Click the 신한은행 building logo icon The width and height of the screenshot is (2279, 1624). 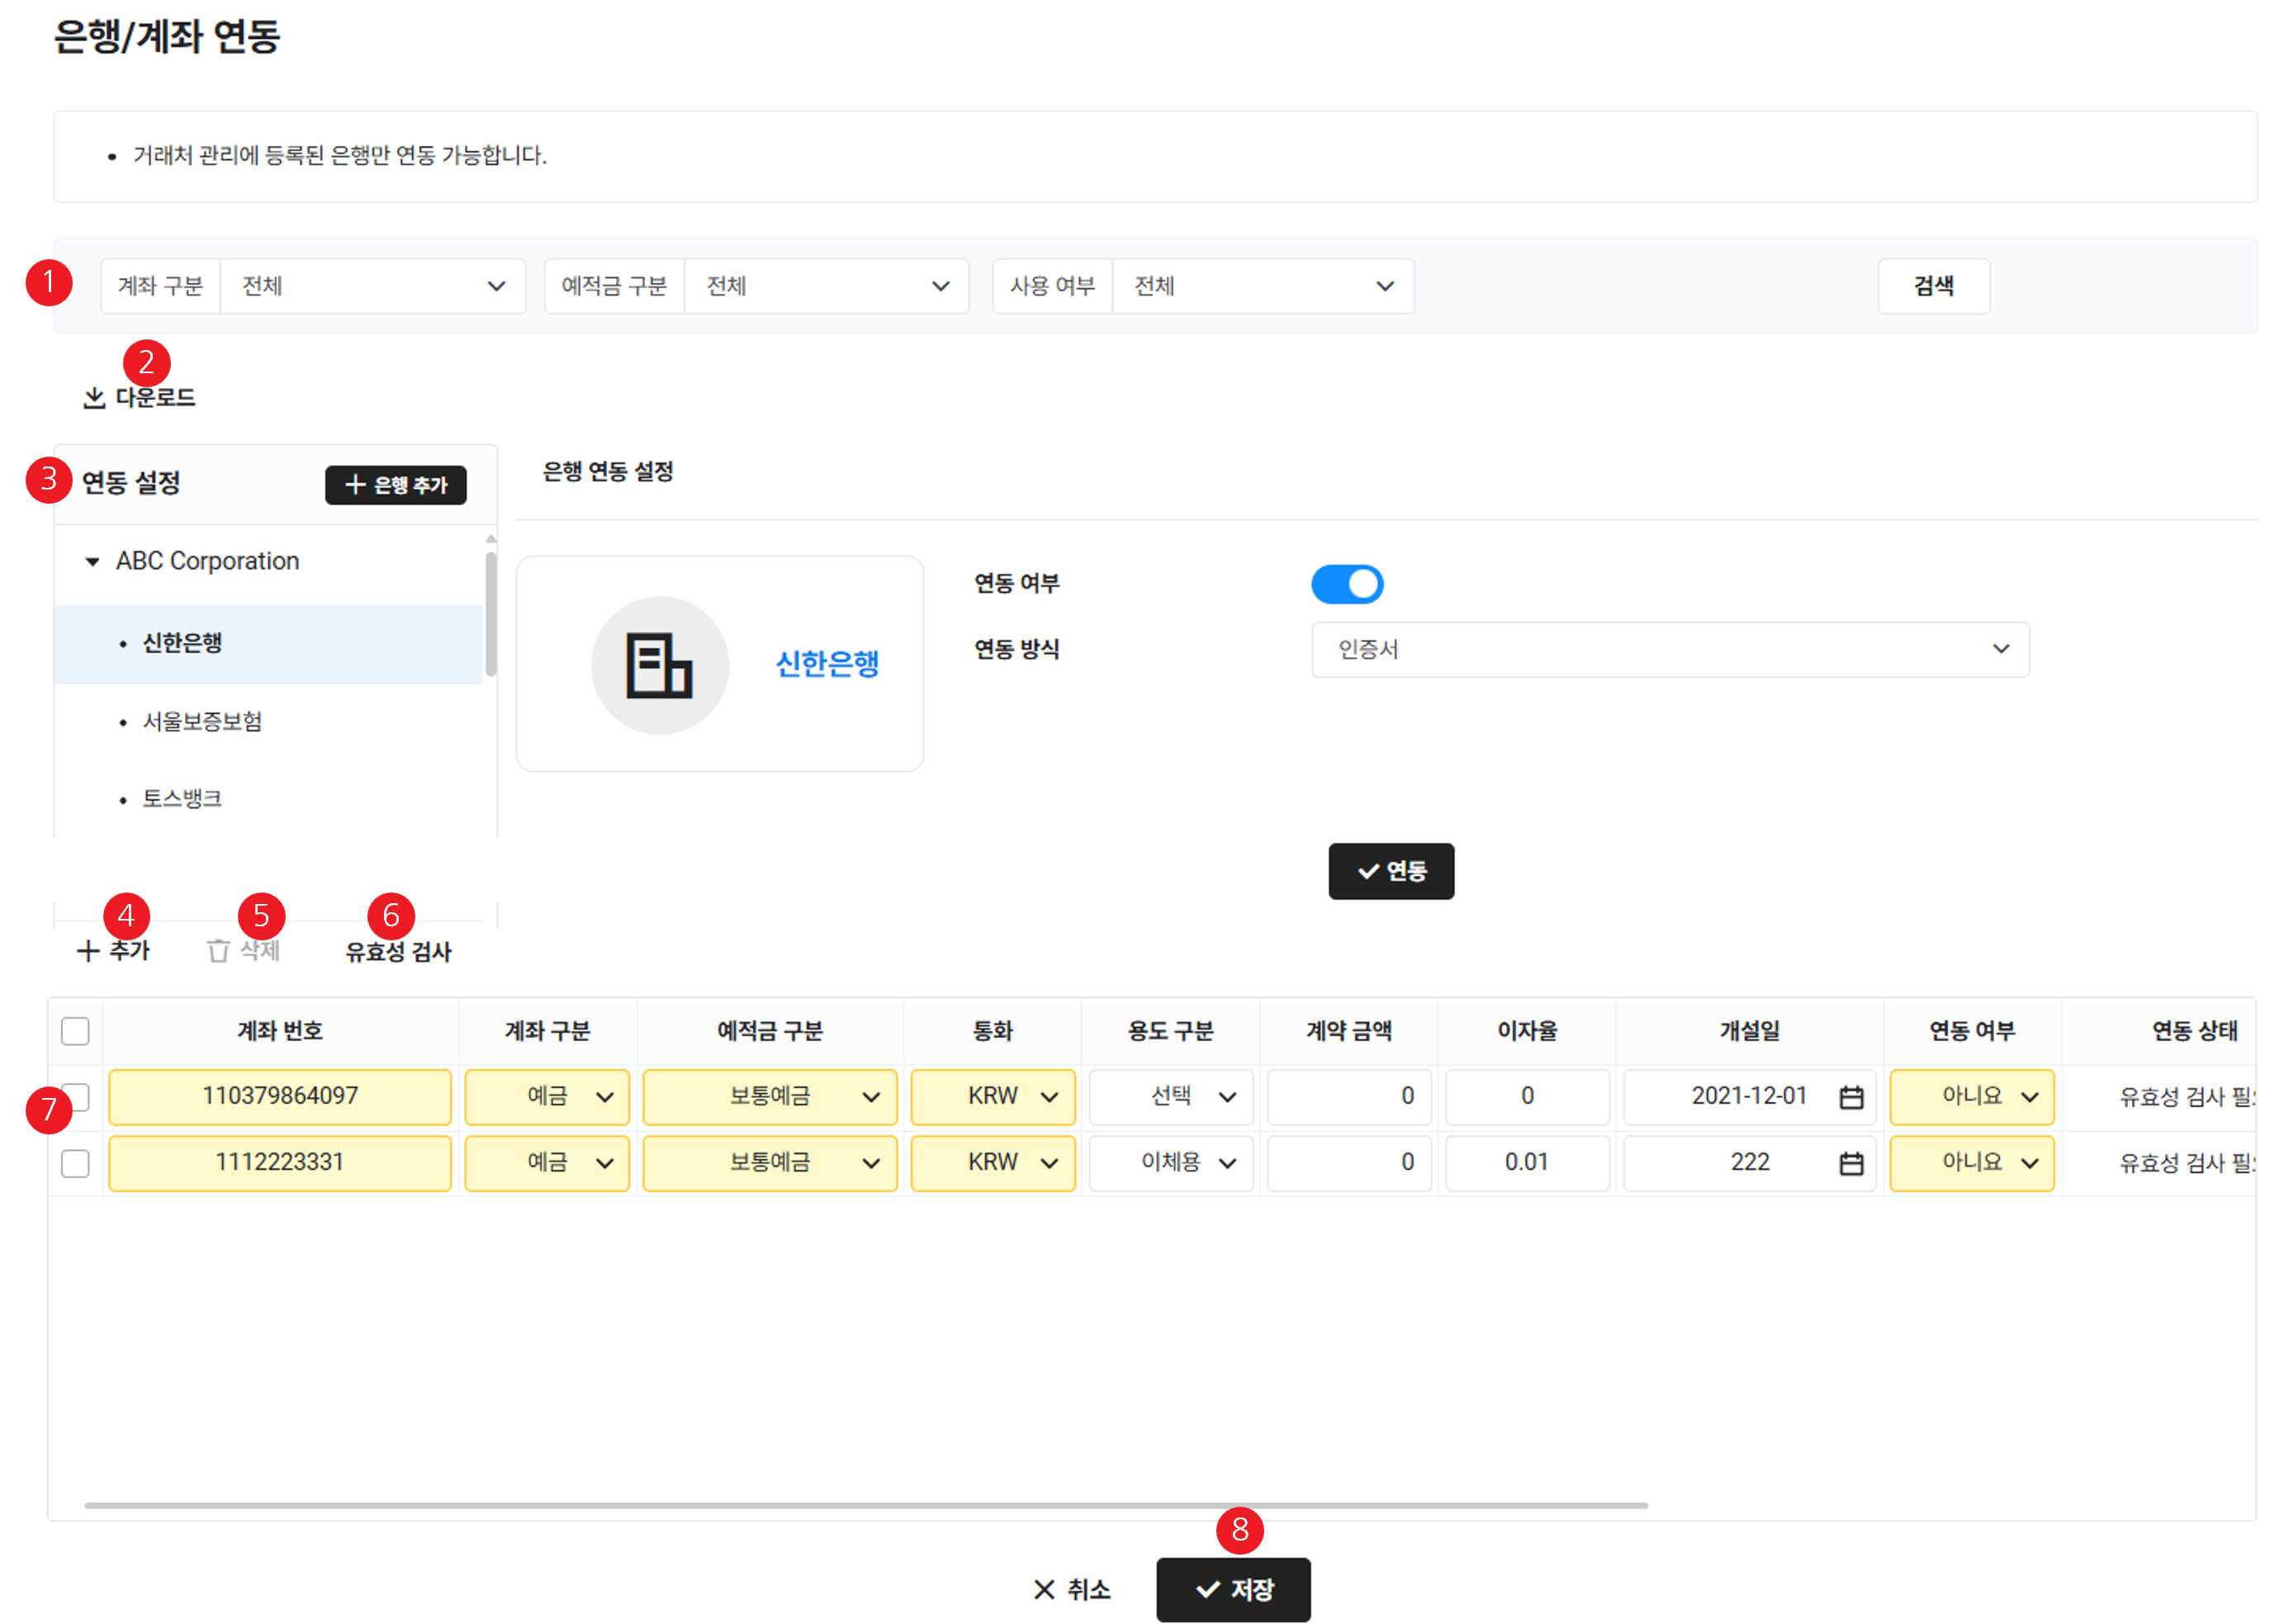(x=659, y=665)
